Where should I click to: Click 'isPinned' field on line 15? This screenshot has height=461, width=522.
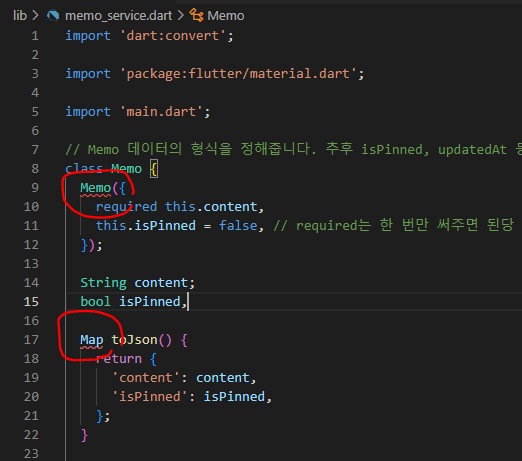pos(150,302)
